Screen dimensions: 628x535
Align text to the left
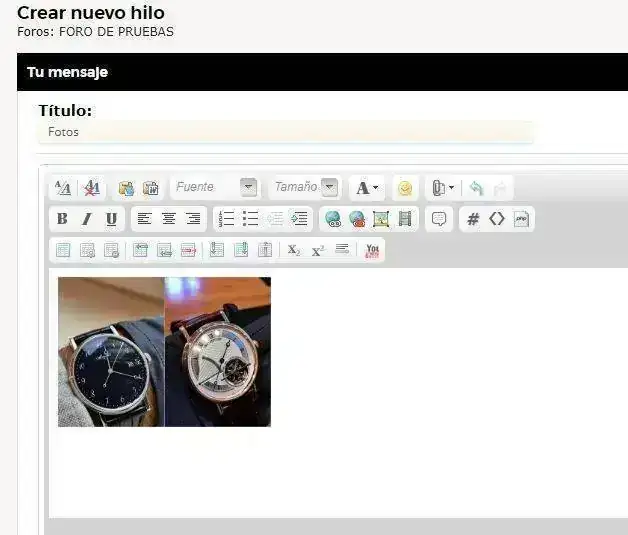[144, 219]
